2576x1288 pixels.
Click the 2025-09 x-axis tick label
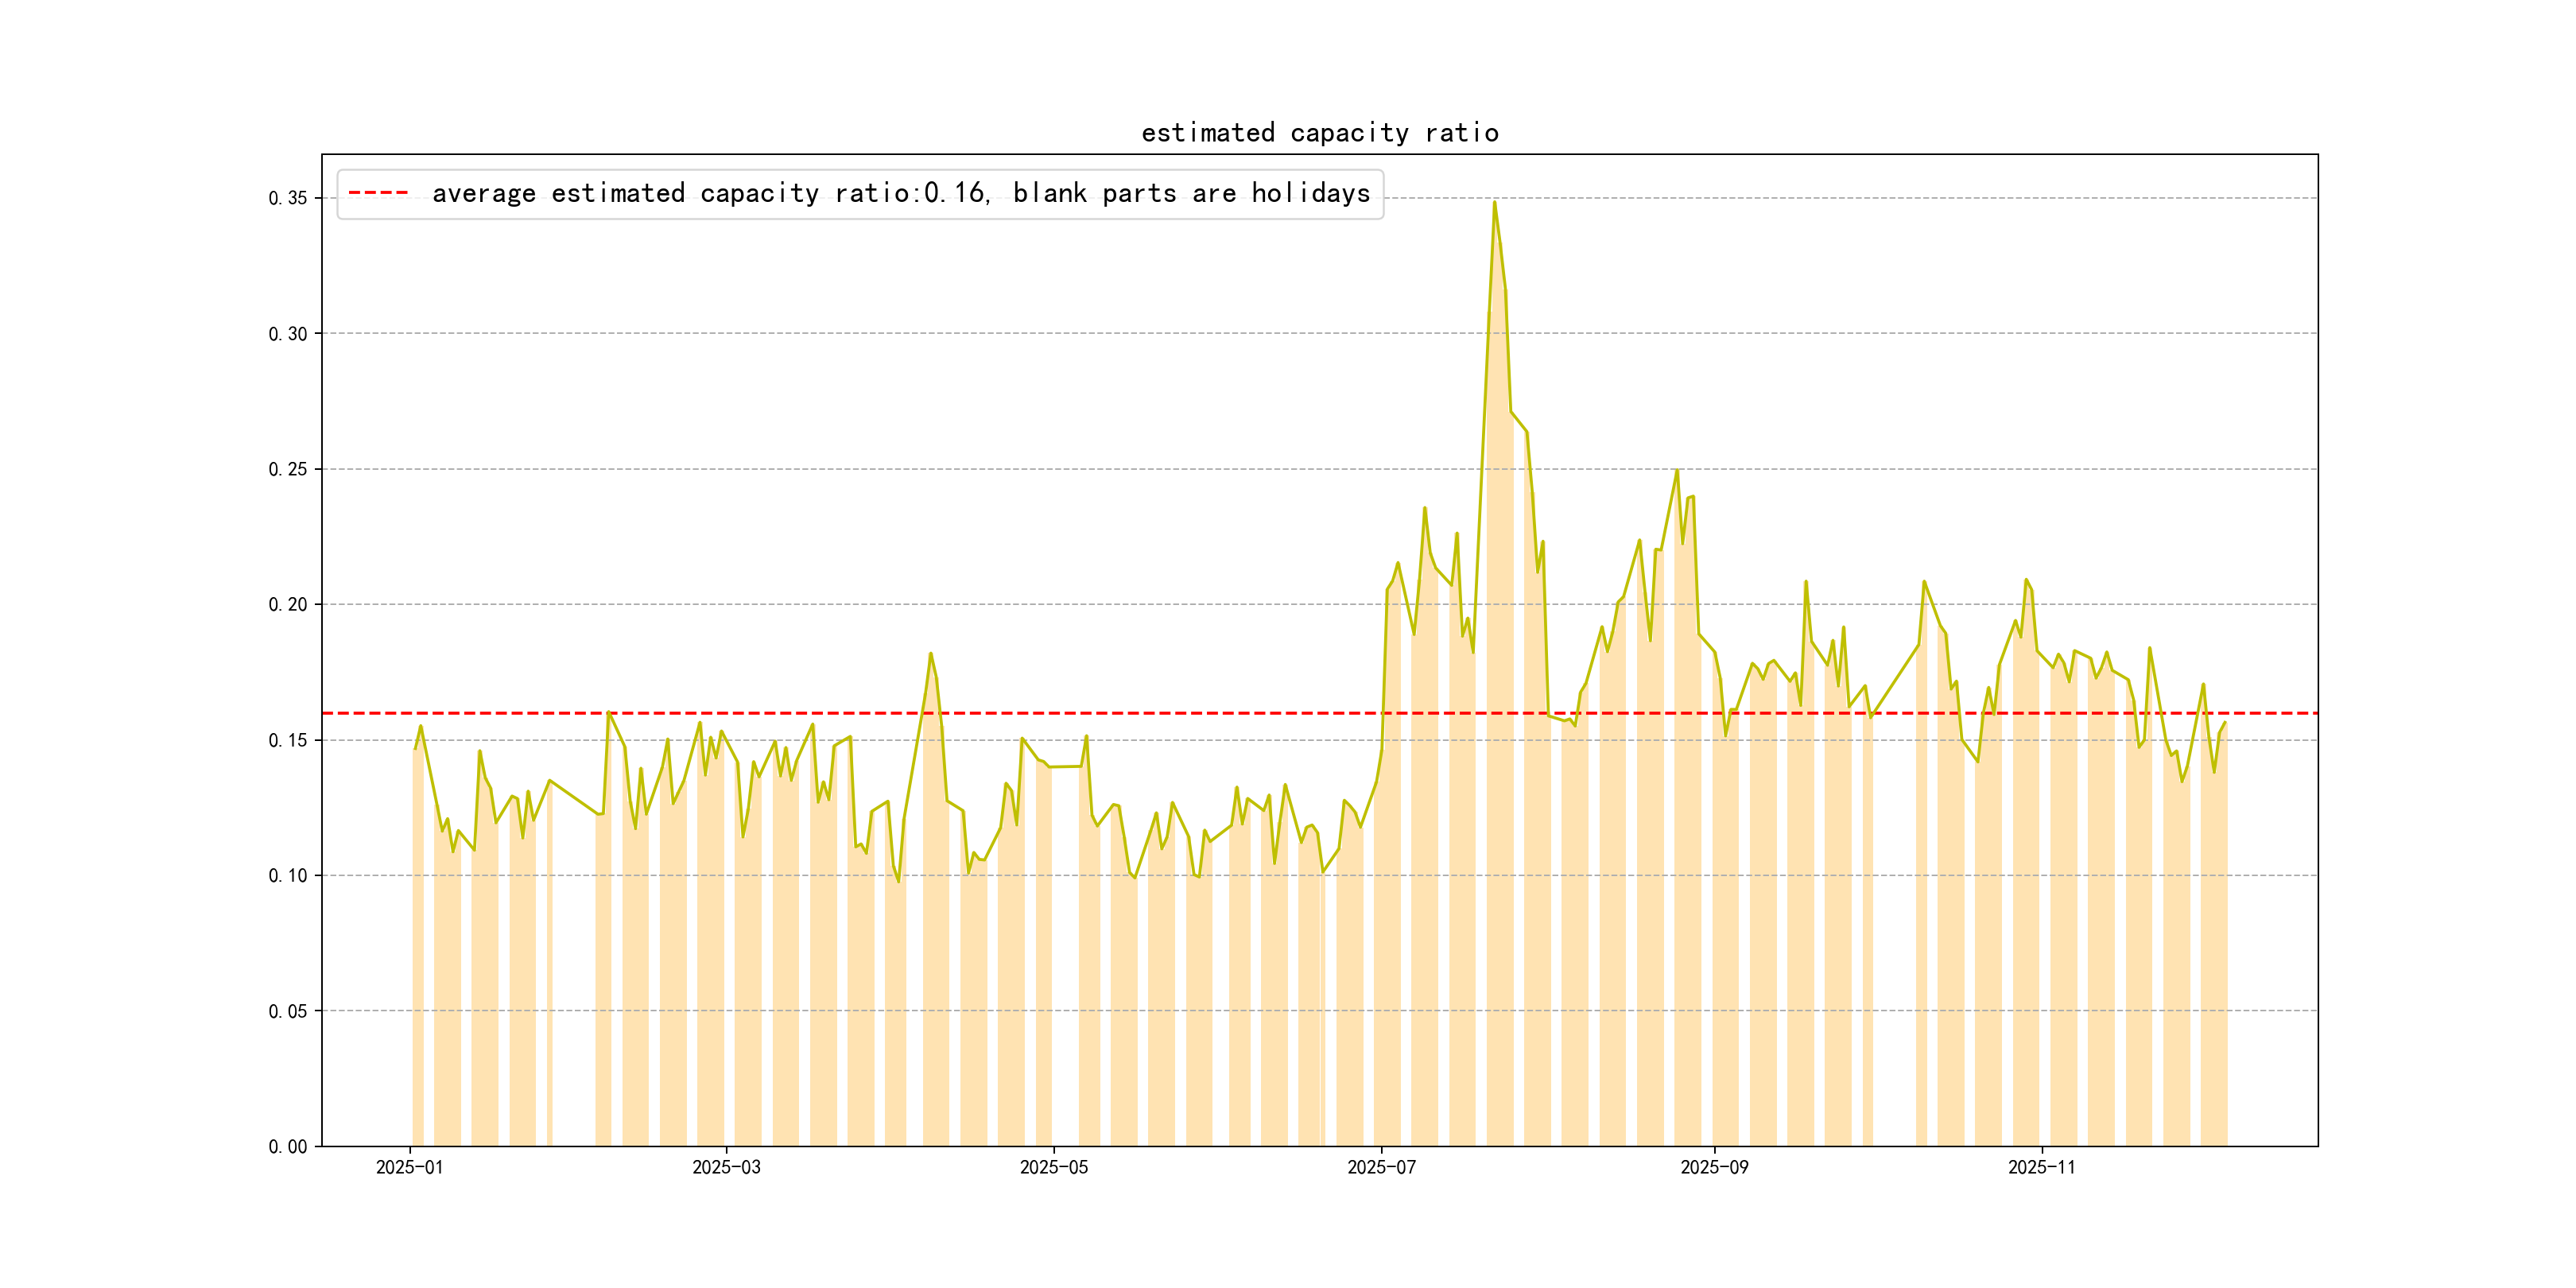pos(1714,1167)
